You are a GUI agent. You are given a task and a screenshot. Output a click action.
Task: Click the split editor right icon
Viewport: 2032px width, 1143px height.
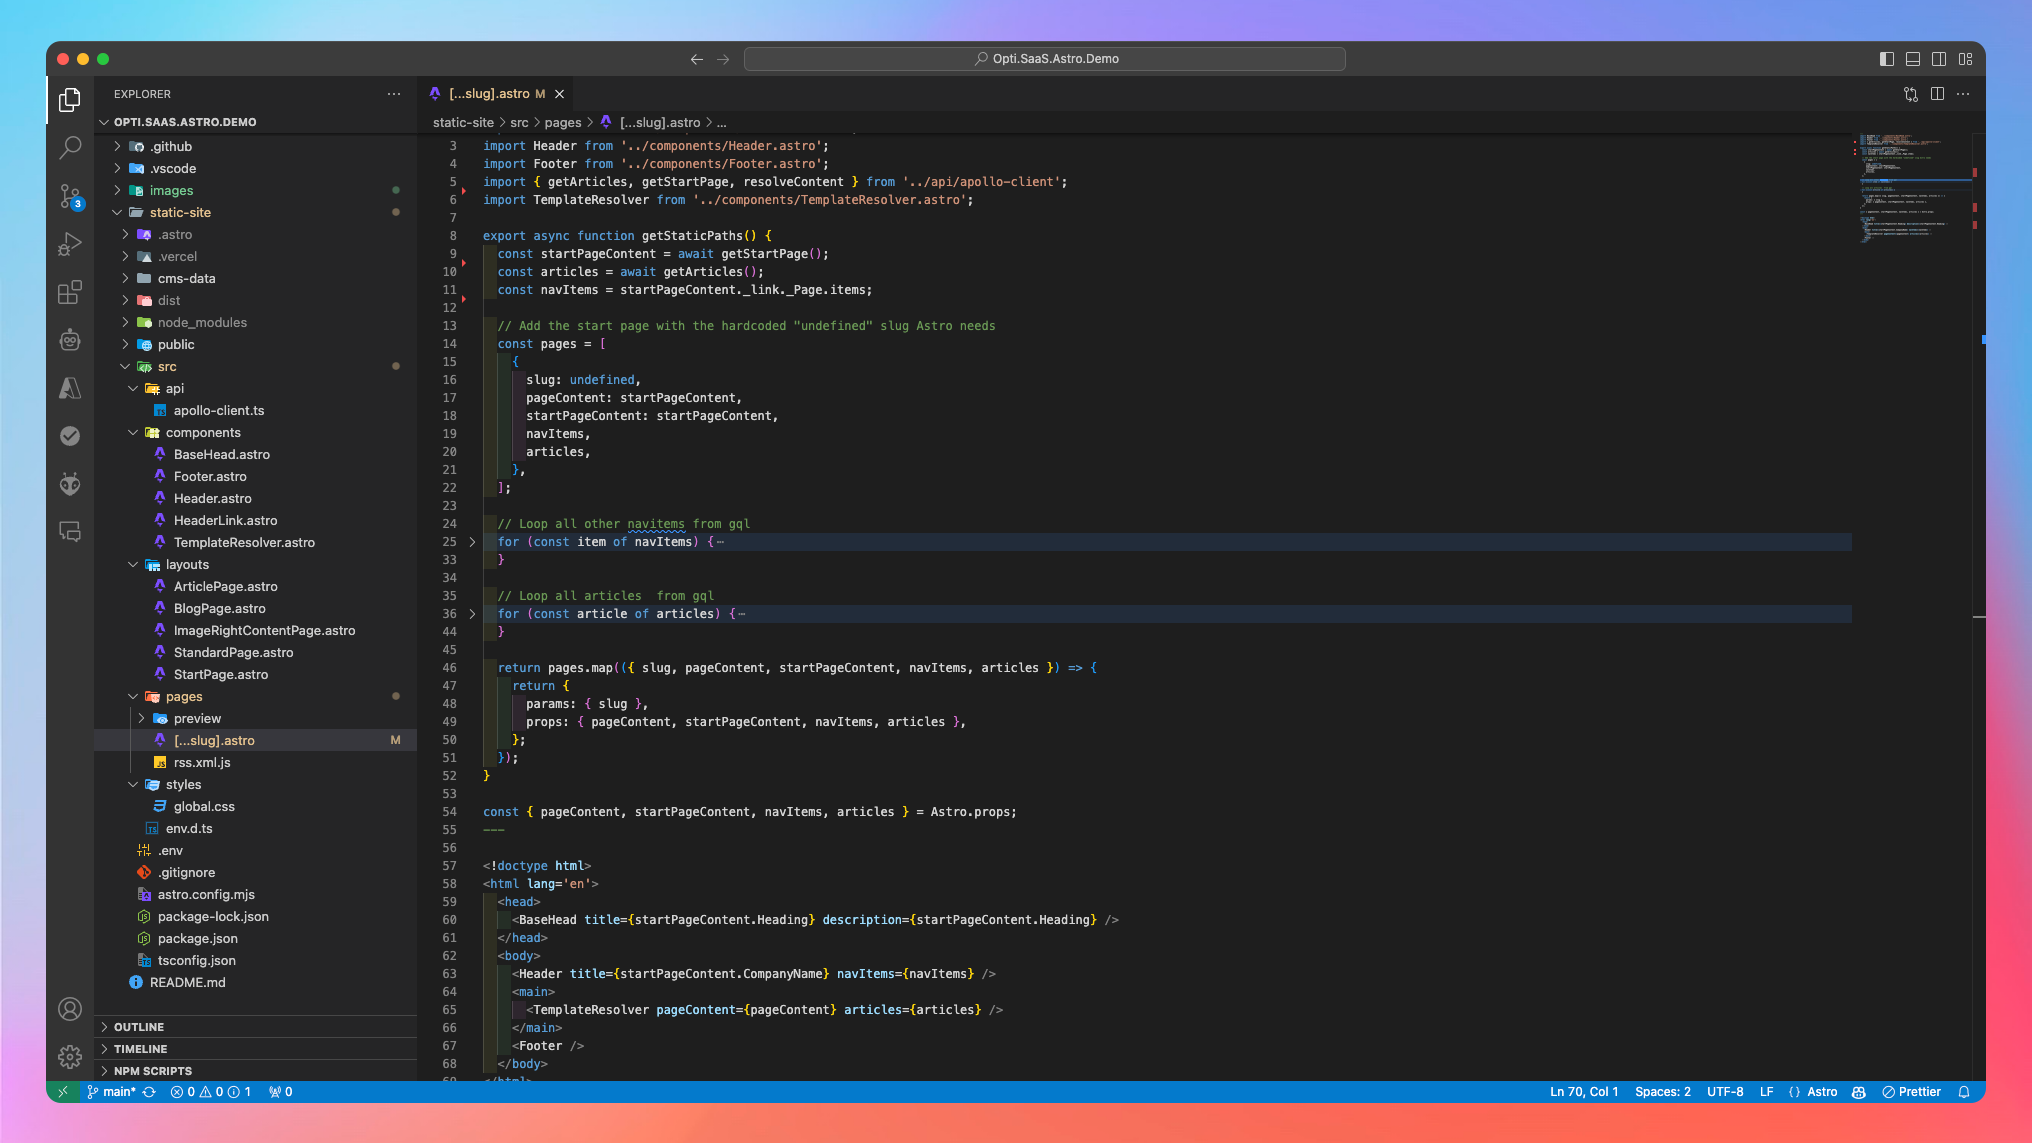coord(1937,94)
